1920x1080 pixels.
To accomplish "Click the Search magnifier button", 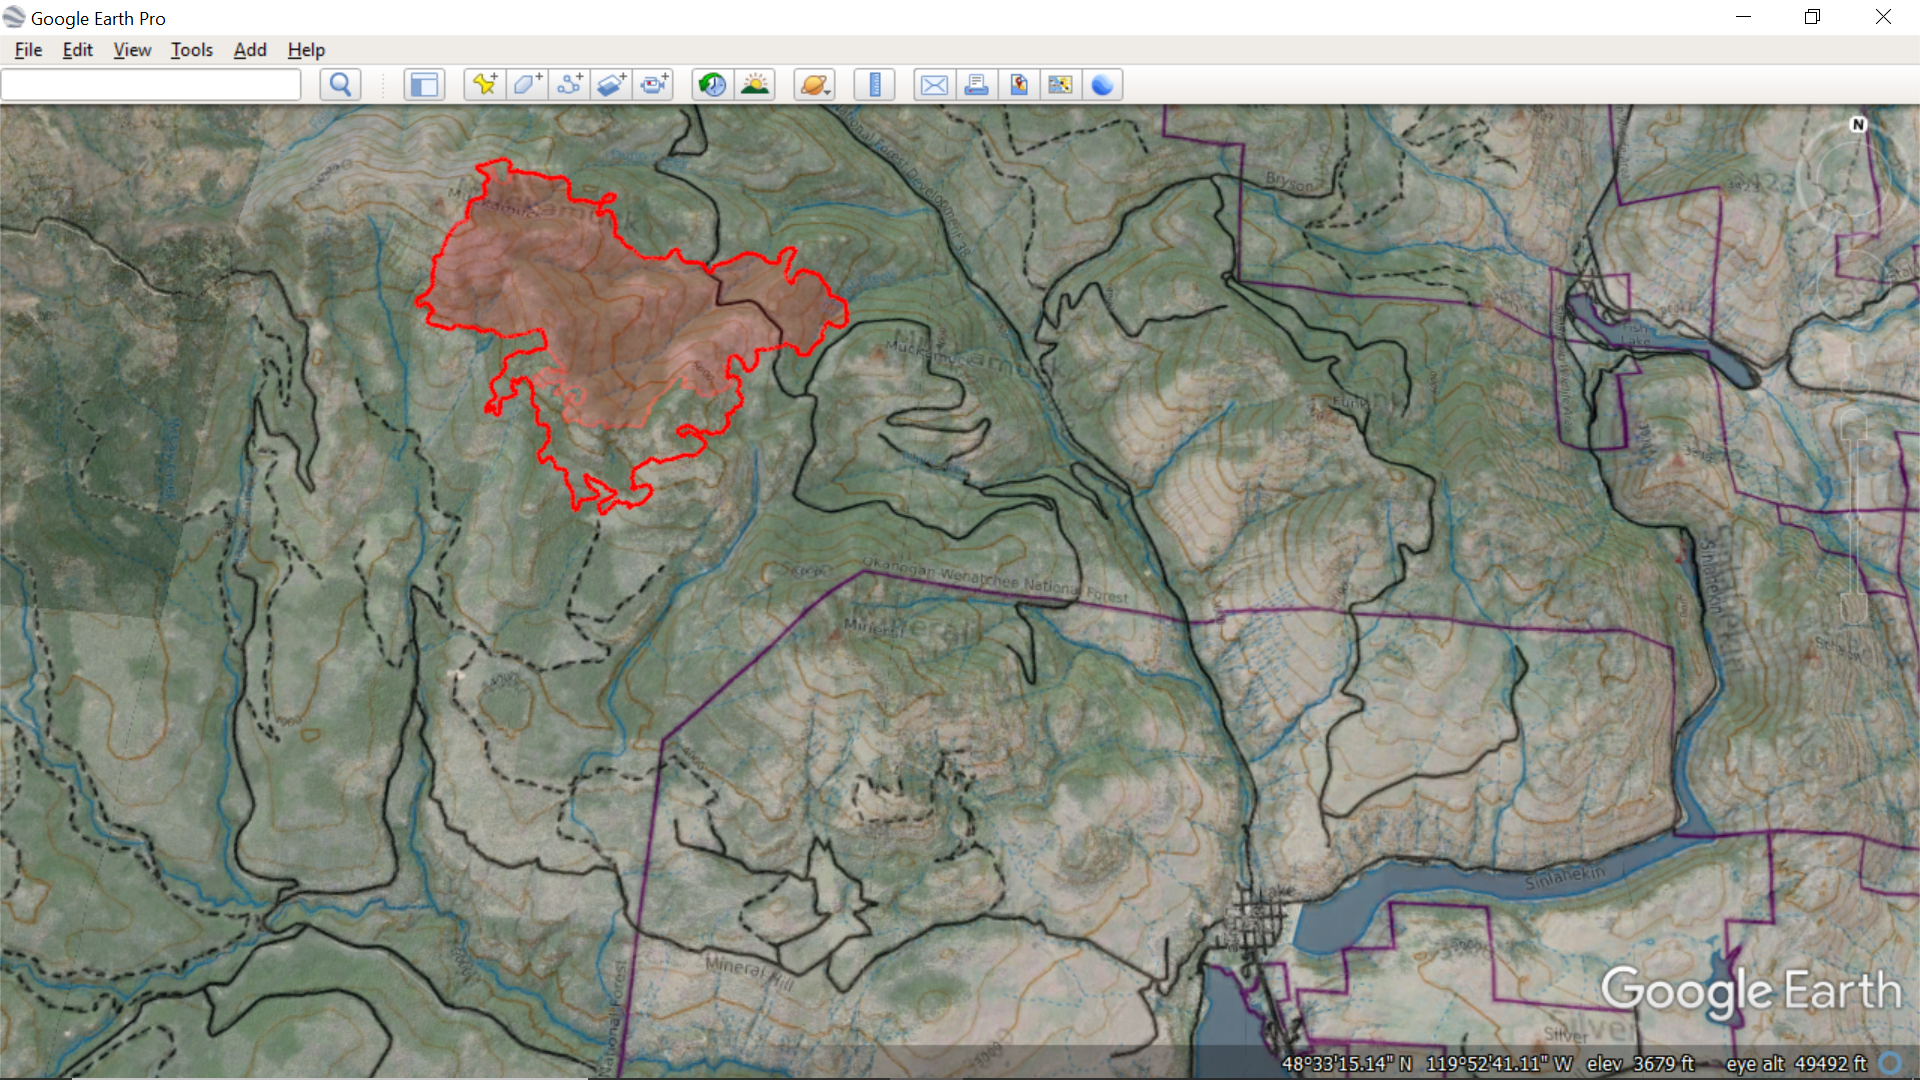I will (340, 85).
